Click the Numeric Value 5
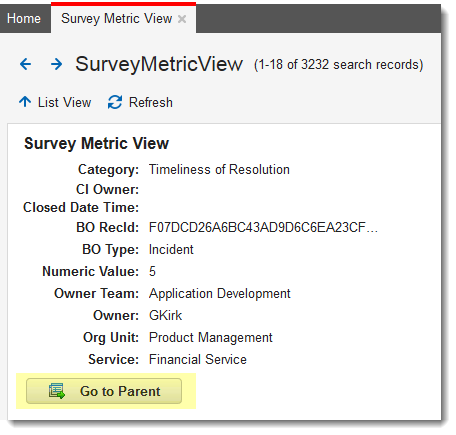Viewport: 456px width, 435px height. pos(152,272)
